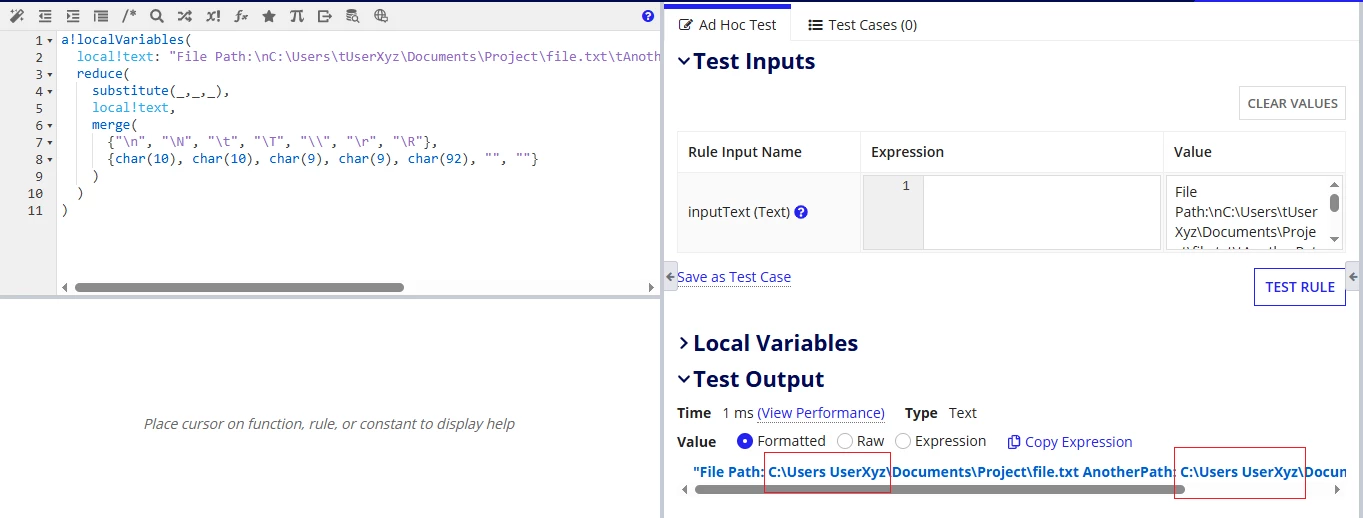Screen dimensions: 1363x518
Task: Switch to the Test Cases (0) tab
Action: click(x=863, y=25)
